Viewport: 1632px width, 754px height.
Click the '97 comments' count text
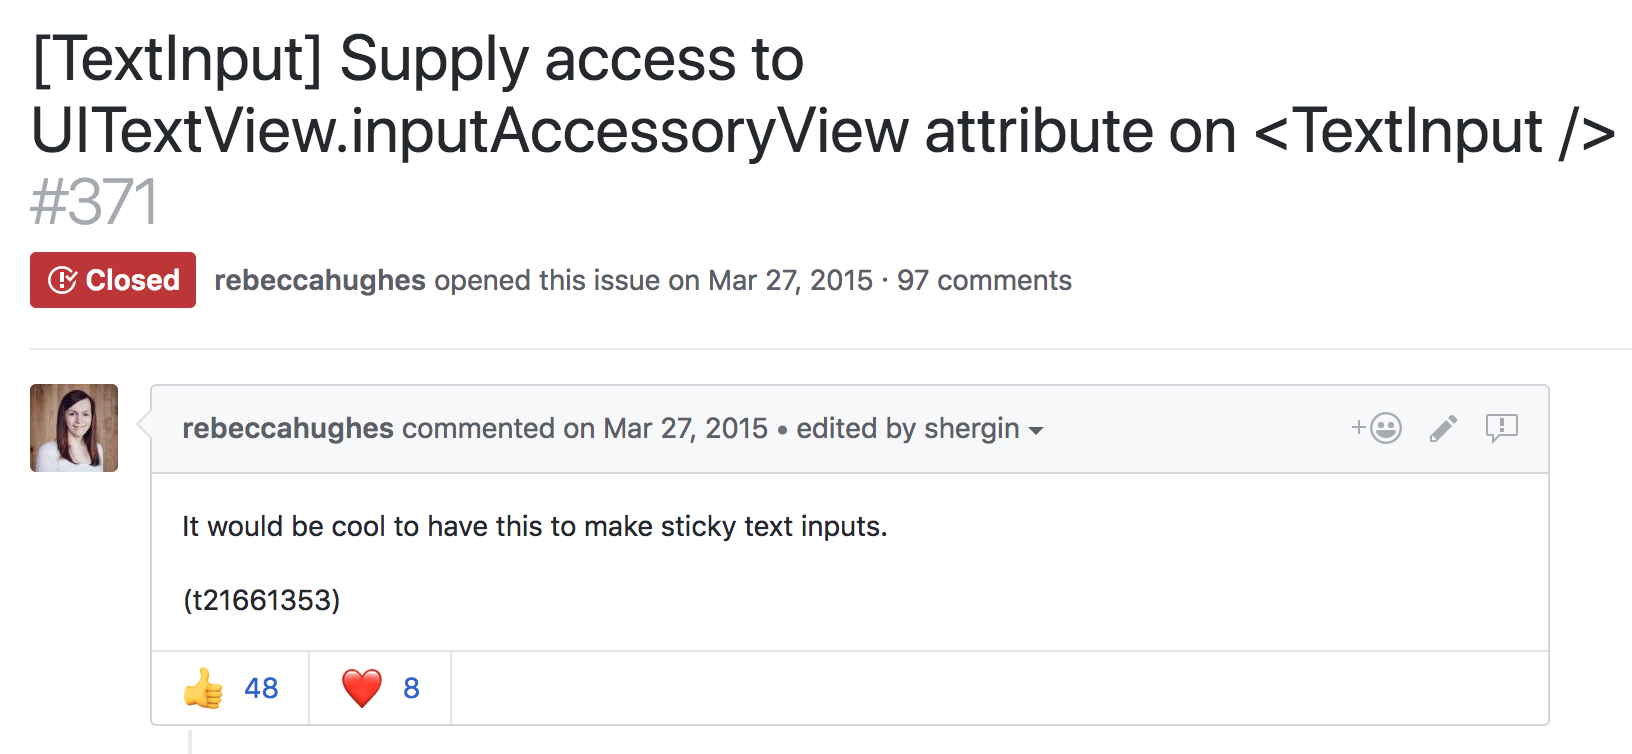984,280
